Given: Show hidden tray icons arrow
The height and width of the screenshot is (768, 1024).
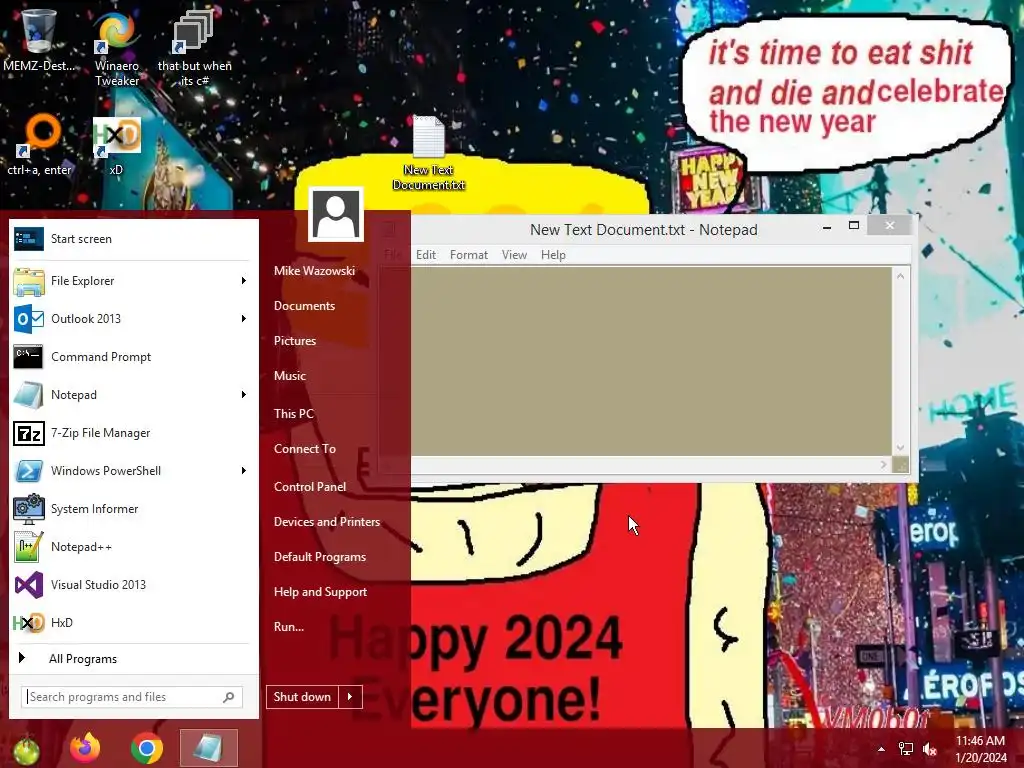Looking at the screenshot, I should tap(881, 749).
